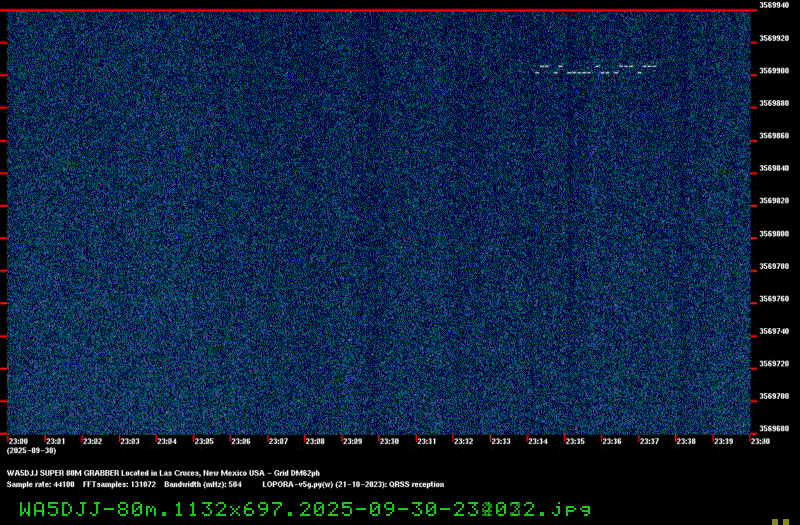Click the FFTsamples: 131072 text
Image resolution: width=800 pixels, height=525 pixels.
pyautogui.click(x=119, y=485)
